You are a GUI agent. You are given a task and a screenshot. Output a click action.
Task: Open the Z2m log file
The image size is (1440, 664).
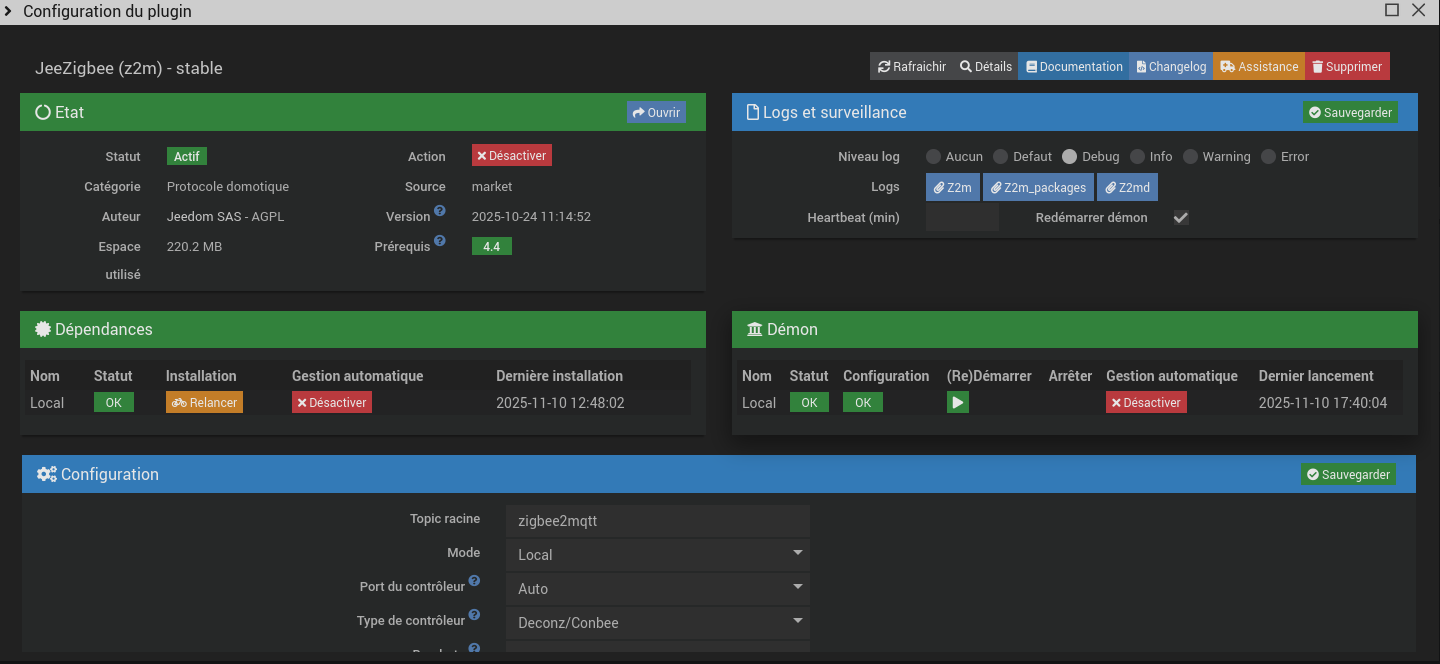[952, 187]
